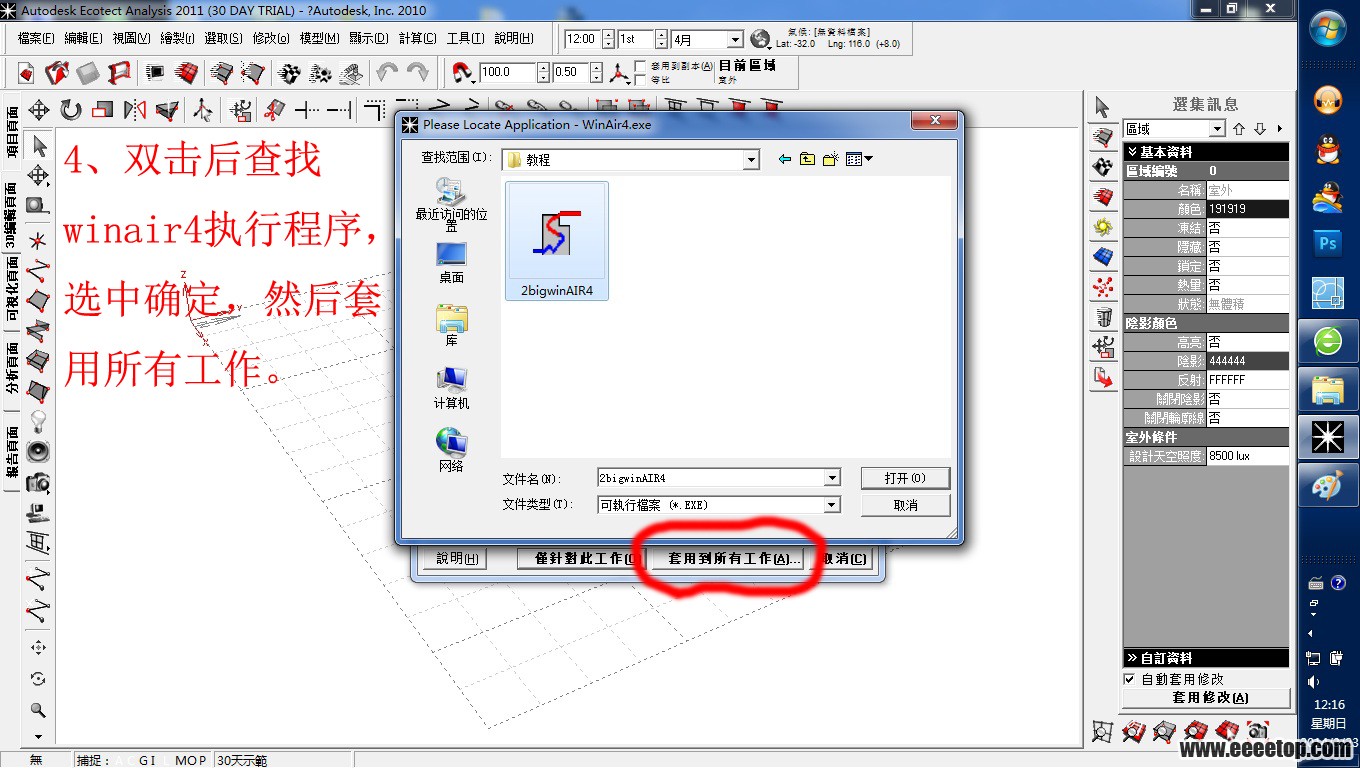1360x768 pixels.
Task: Open Photoshop from the taskbar
Action: point(1328,243)
